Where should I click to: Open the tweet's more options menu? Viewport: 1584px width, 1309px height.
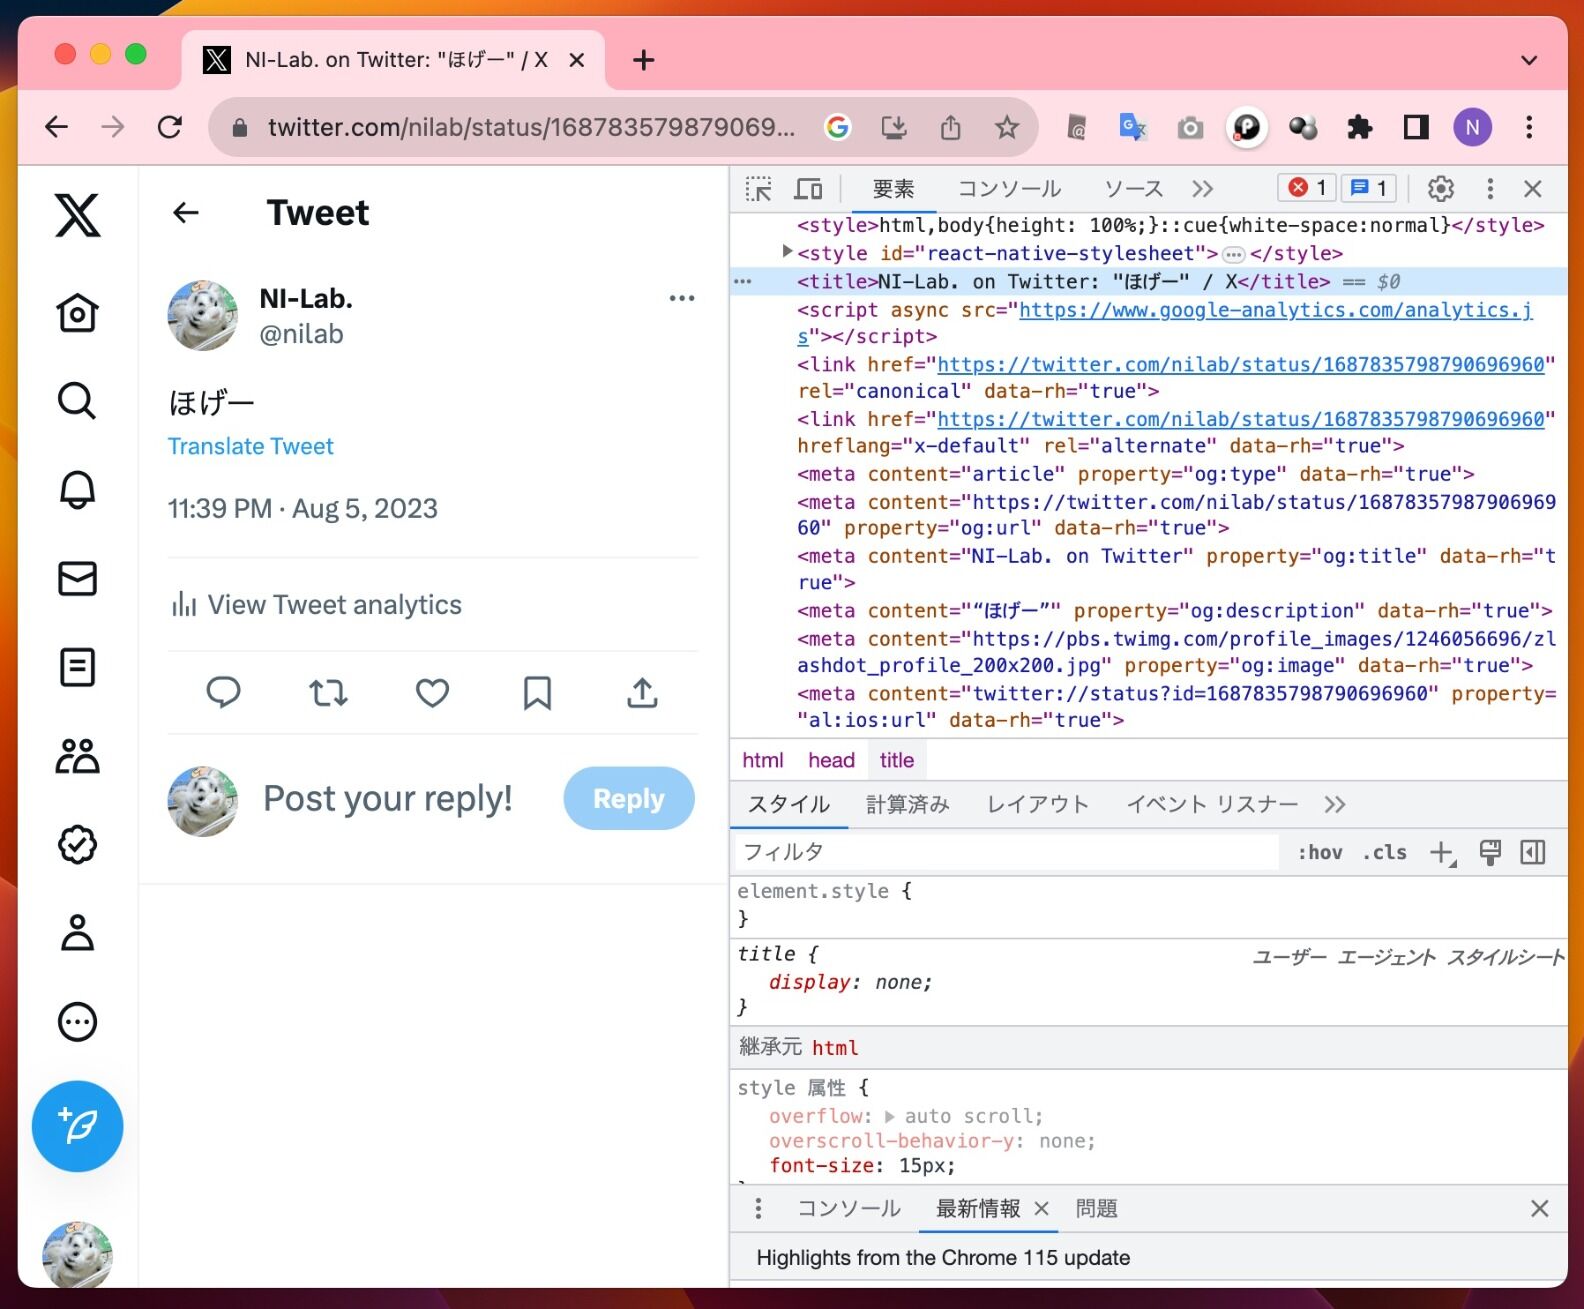[682, 298]
